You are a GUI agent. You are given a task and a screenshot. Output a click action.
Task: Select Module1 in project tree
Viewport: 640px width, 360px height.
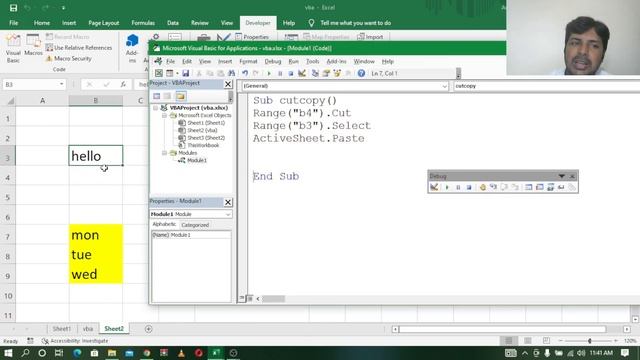pos(193,160)
